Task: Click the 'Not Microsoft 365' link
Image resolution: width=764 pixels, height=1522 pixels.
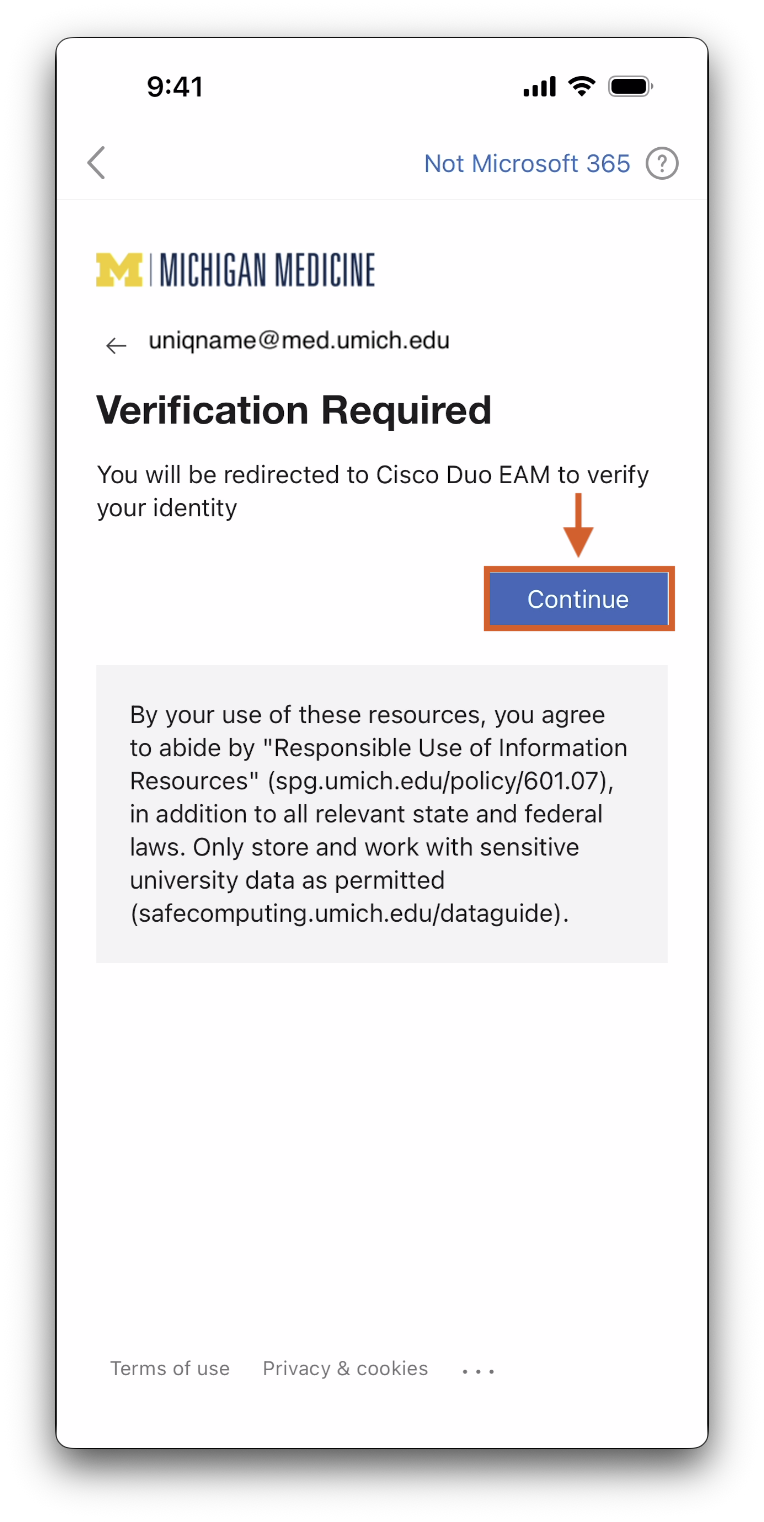Action: [x=527, y=163]
